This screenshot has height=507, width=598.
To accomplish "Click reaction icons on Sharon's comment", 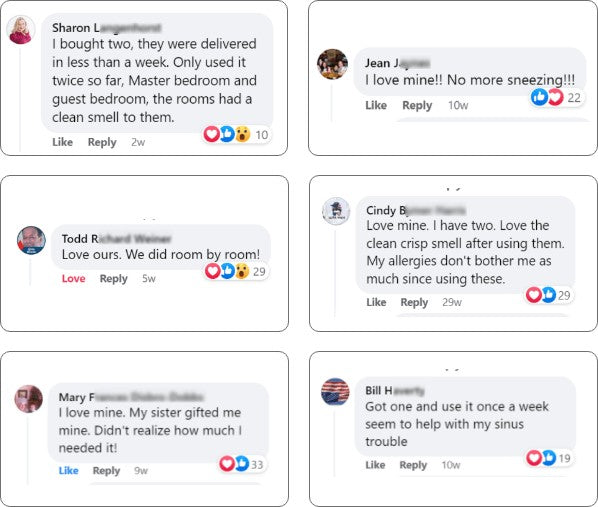I will pyautogui.click(x=236, y=134).
